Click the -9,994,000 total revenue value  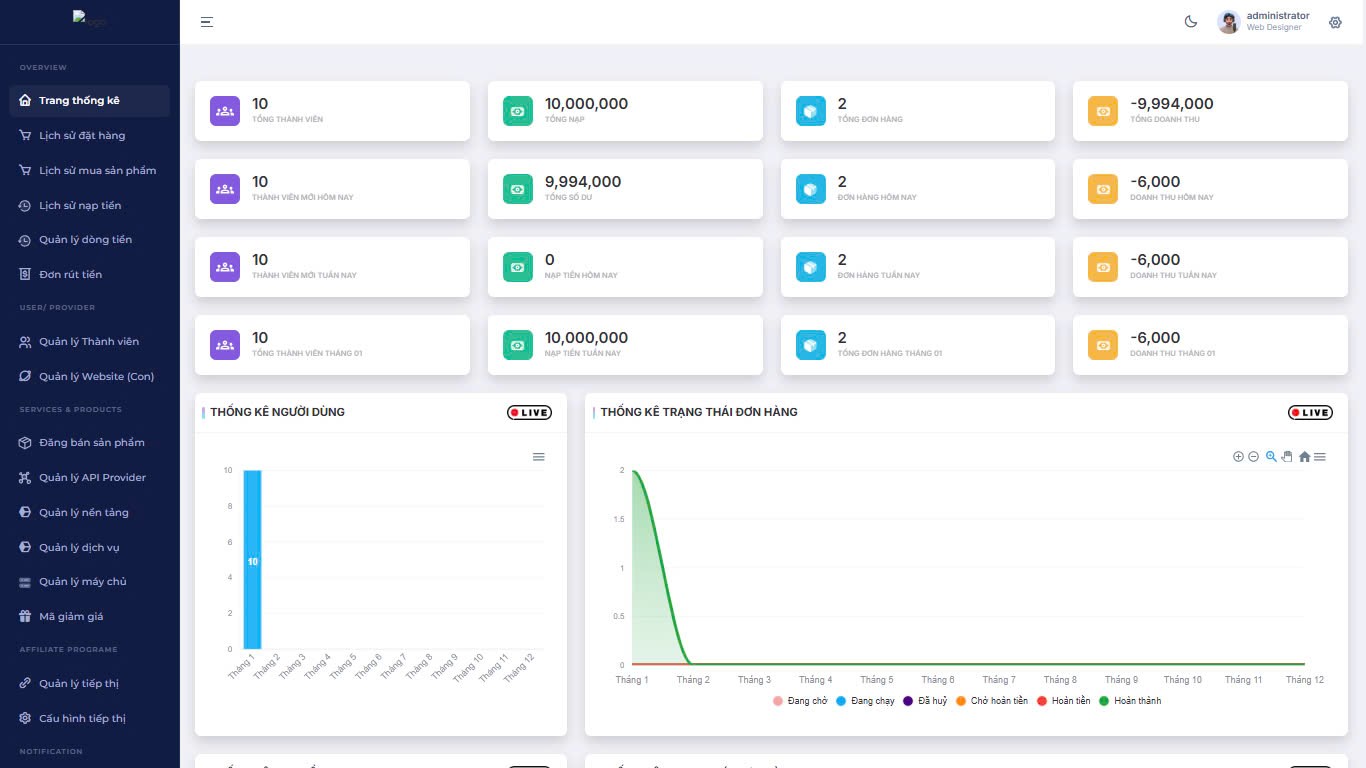1172,103
